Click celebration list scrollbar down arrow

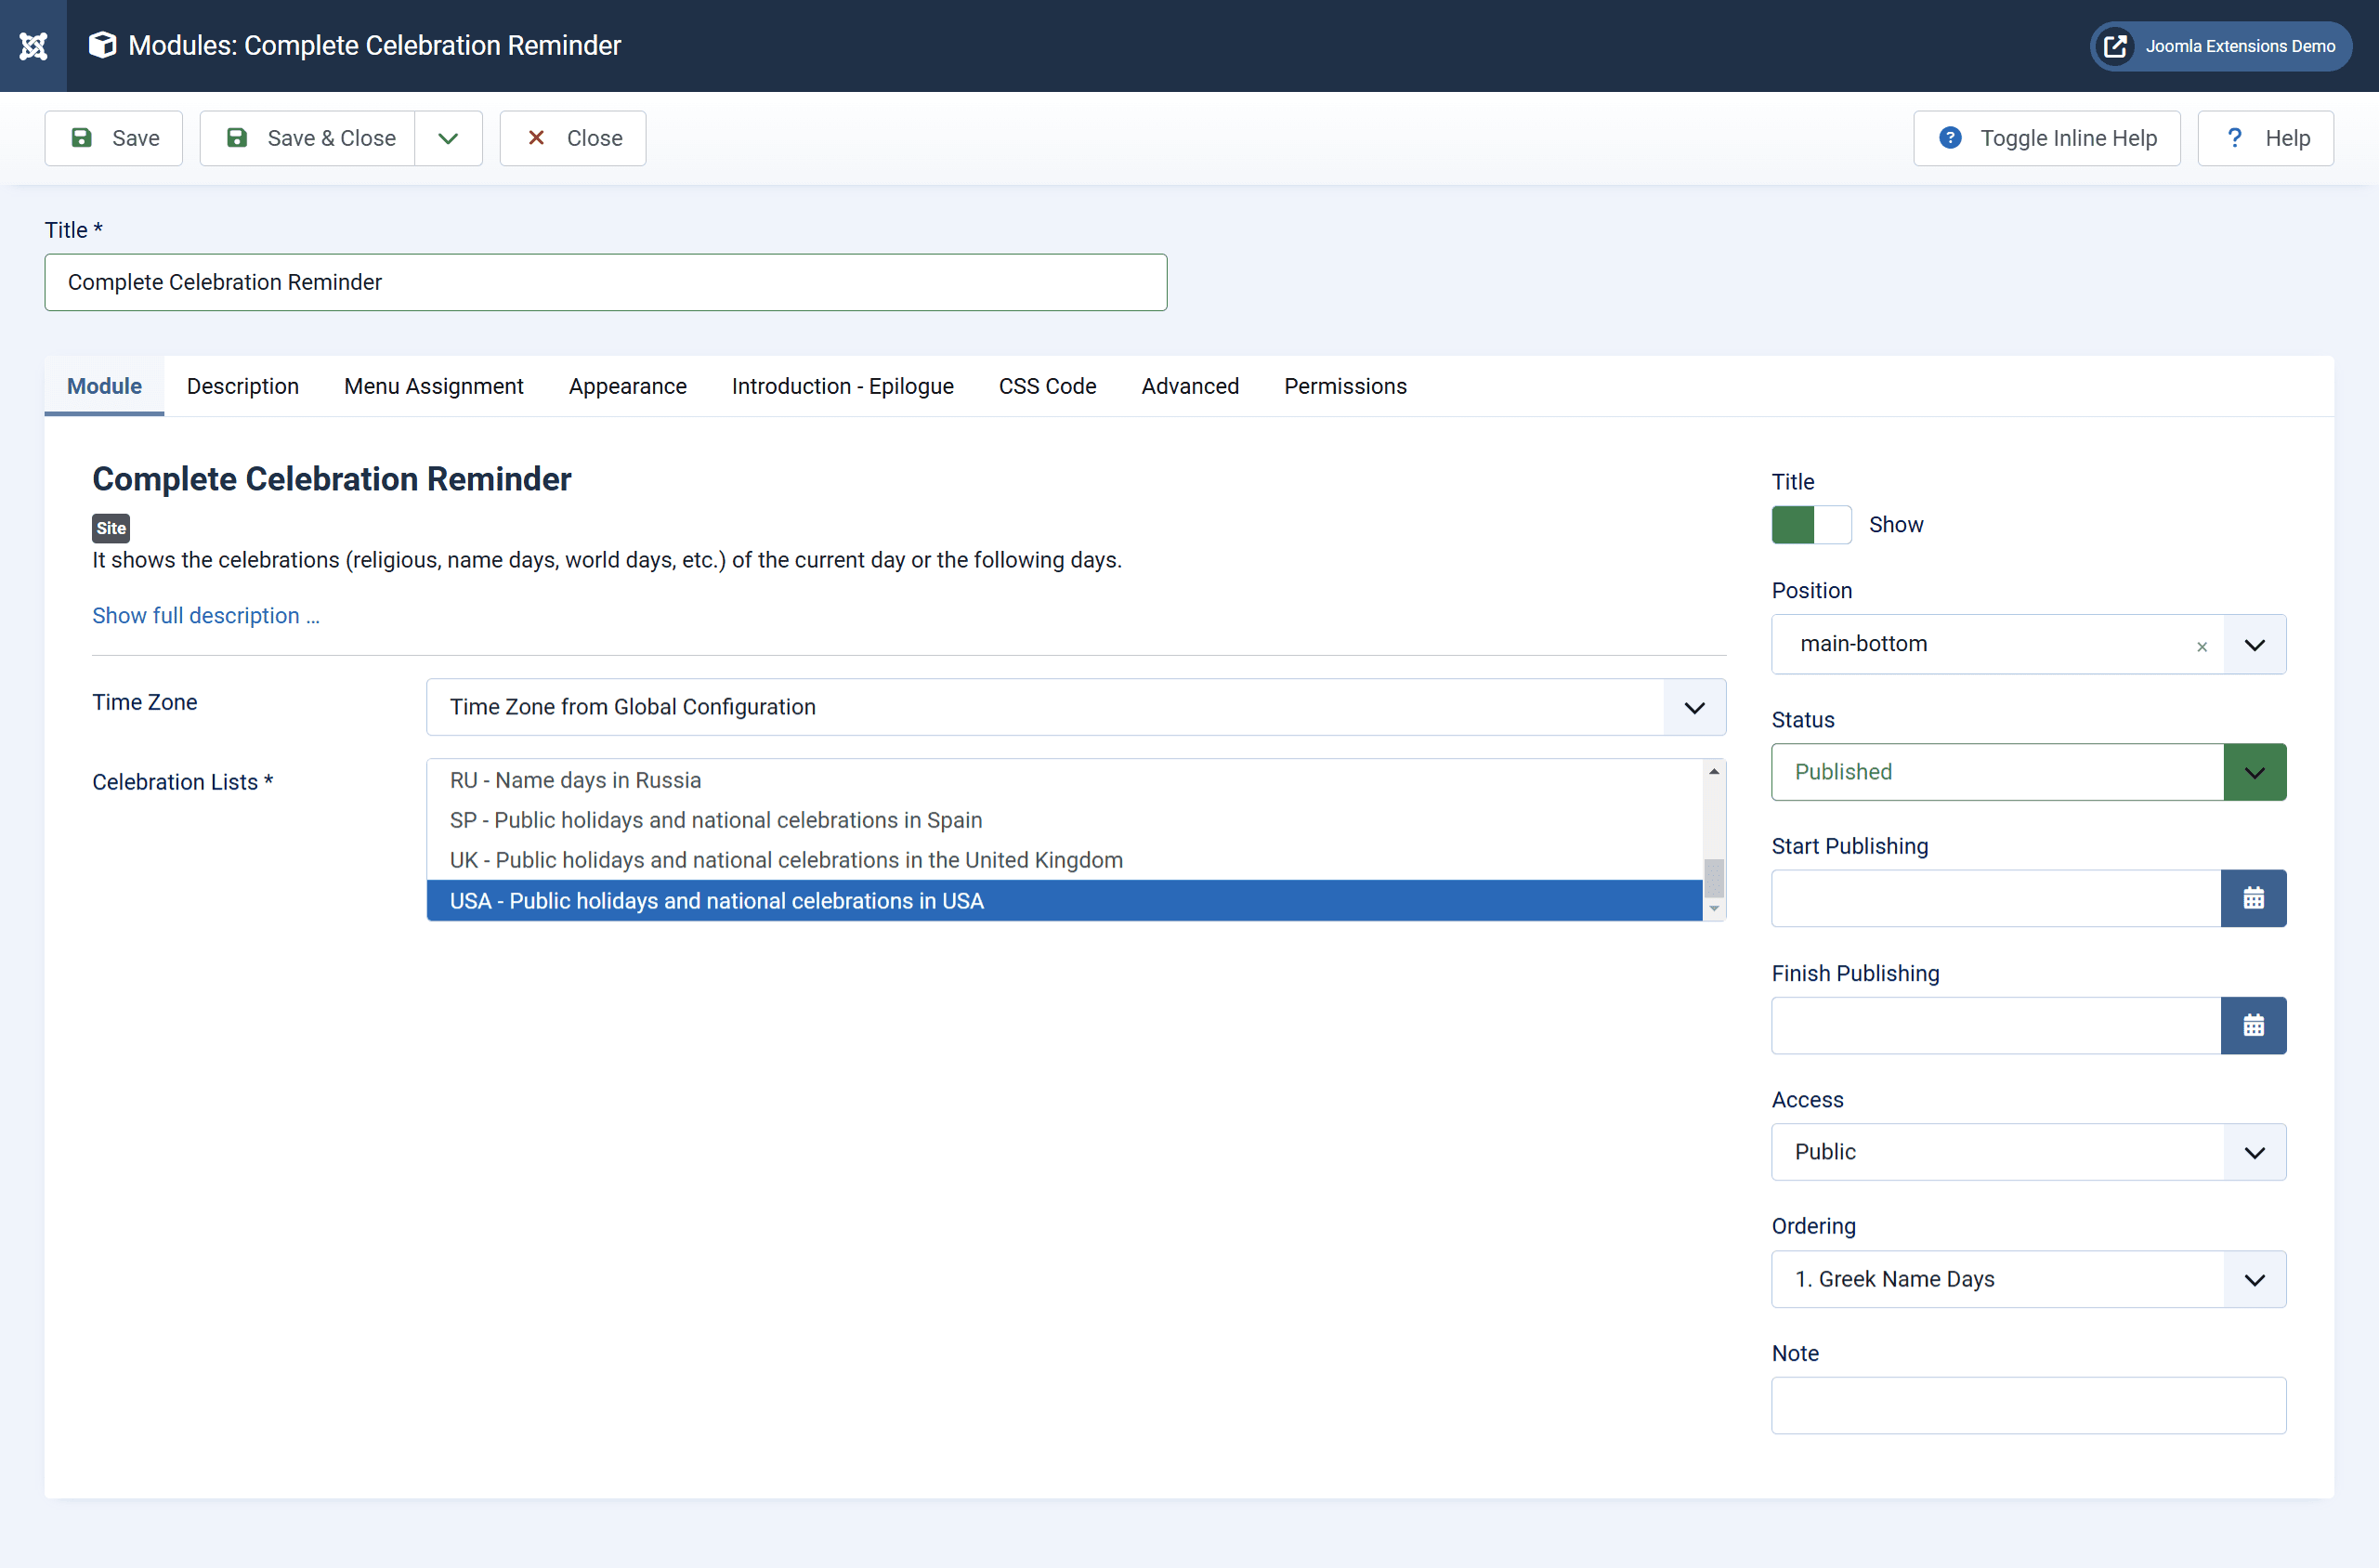[1714, 909]
